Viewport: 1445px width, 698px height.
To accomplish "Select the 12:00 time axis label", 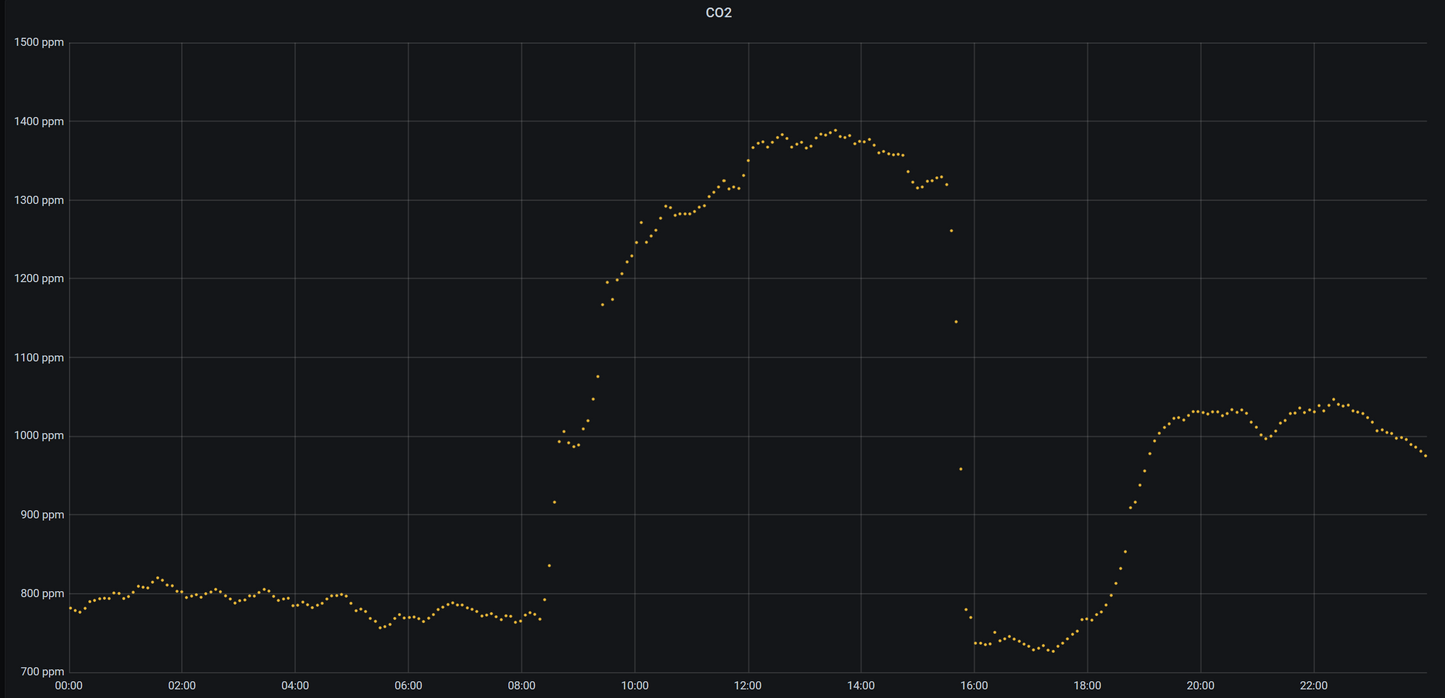I will (748, 686).
